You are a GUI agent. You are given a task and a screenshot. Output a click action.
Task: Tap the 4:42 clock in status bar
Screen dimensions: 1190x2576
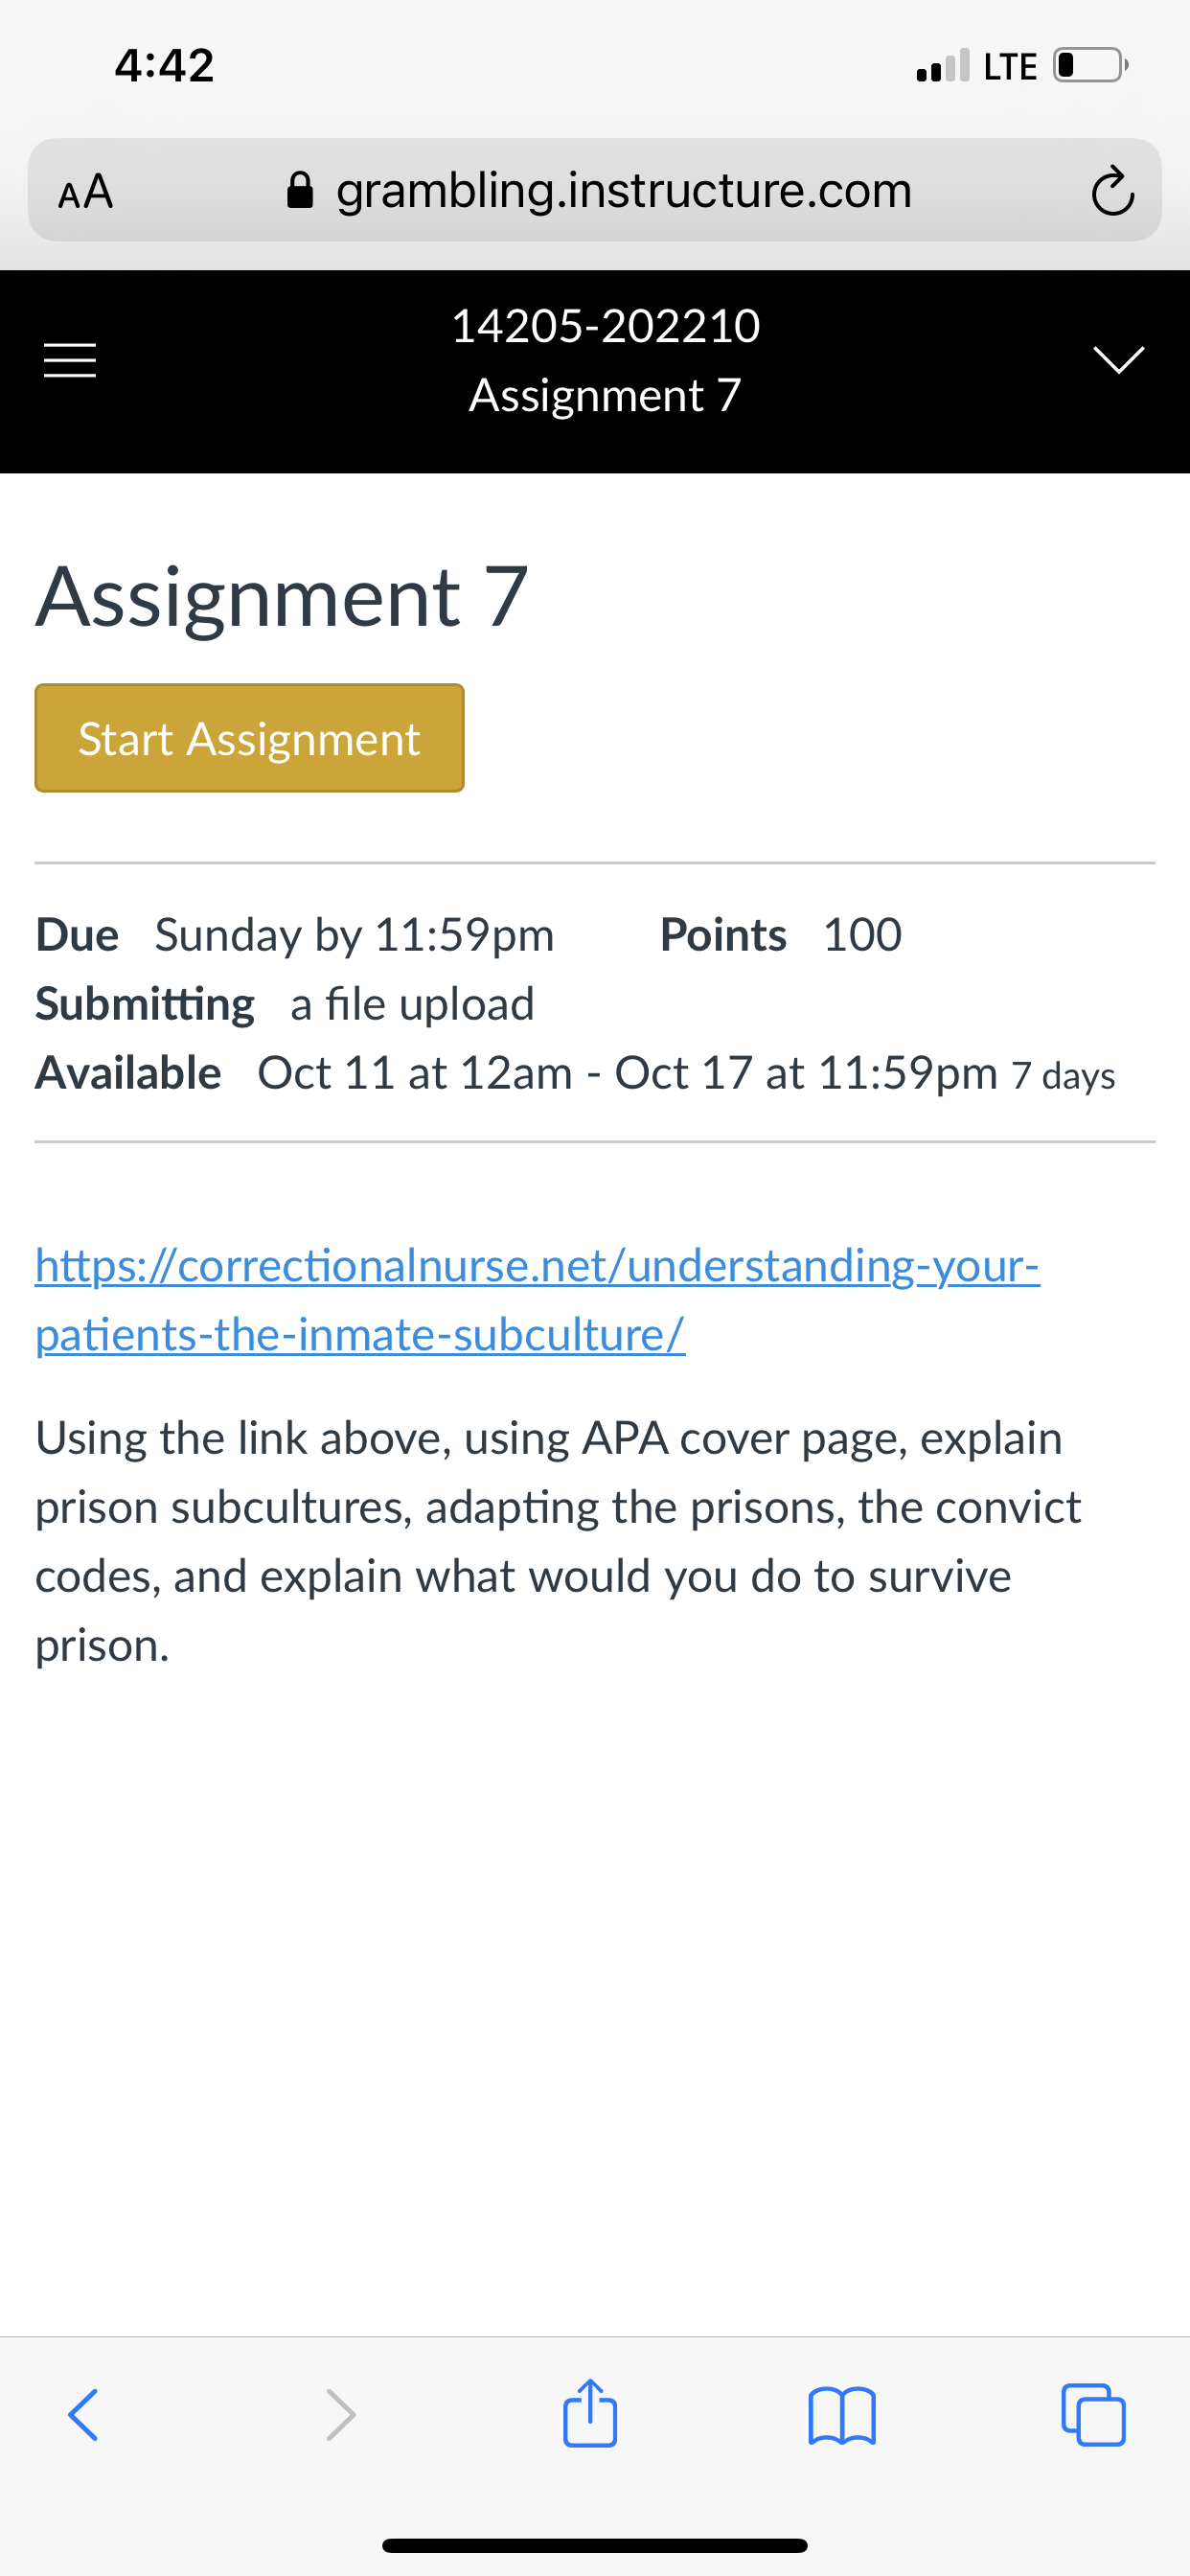pyautogui.click(x=164, y=66)
